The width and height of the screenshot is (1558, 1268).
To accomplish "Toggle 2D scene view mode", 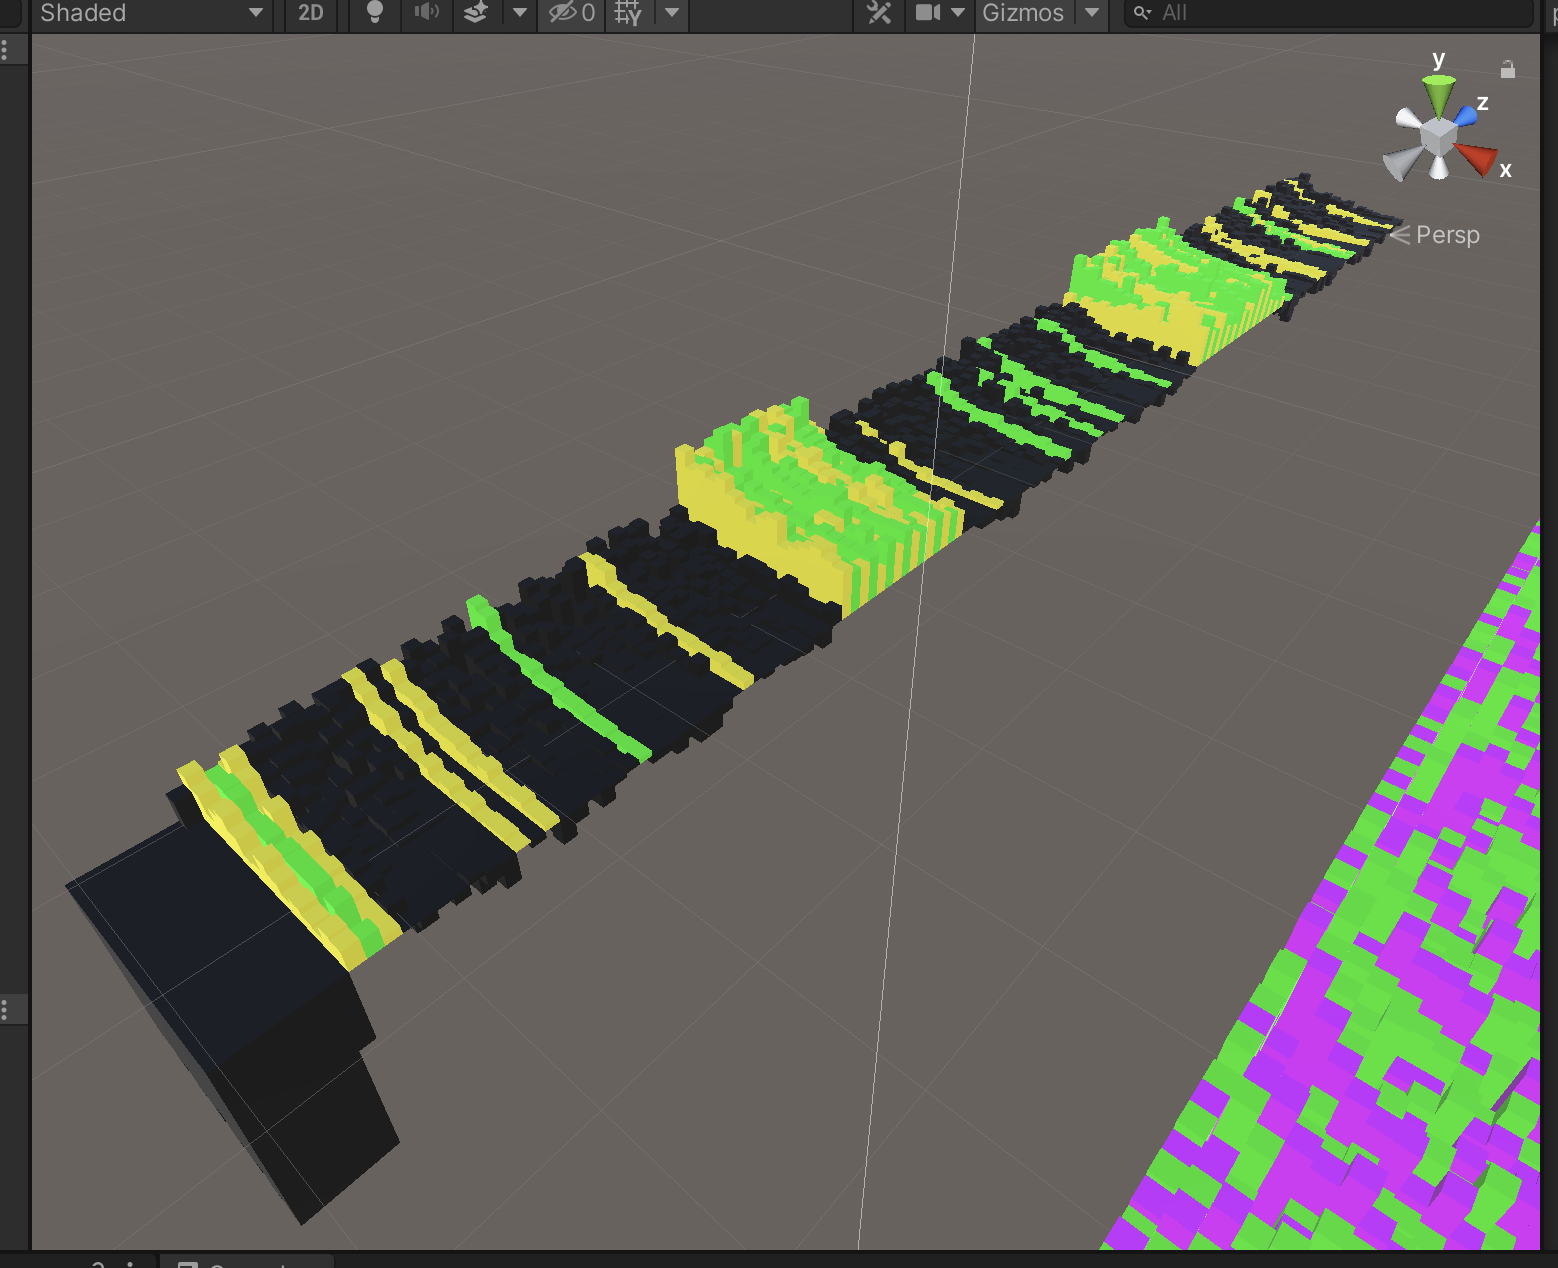I will pos(311,13).
